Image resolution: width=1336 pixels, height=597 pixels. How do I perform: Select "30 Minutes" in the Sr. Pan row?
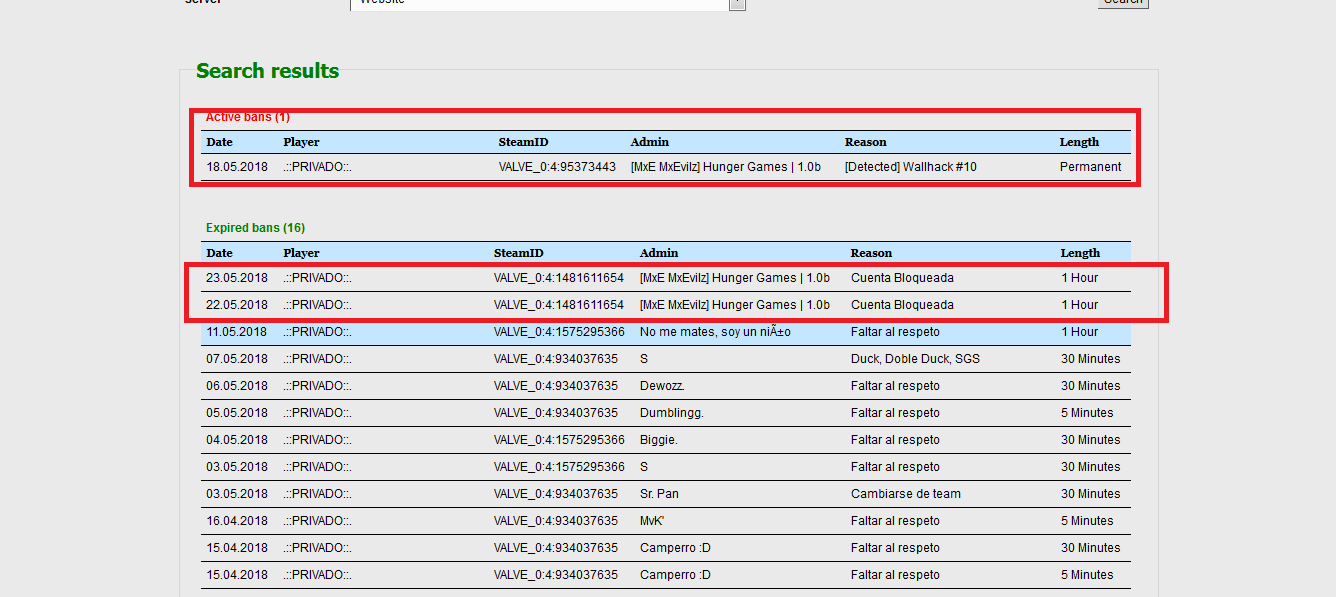click(1091, 494)
